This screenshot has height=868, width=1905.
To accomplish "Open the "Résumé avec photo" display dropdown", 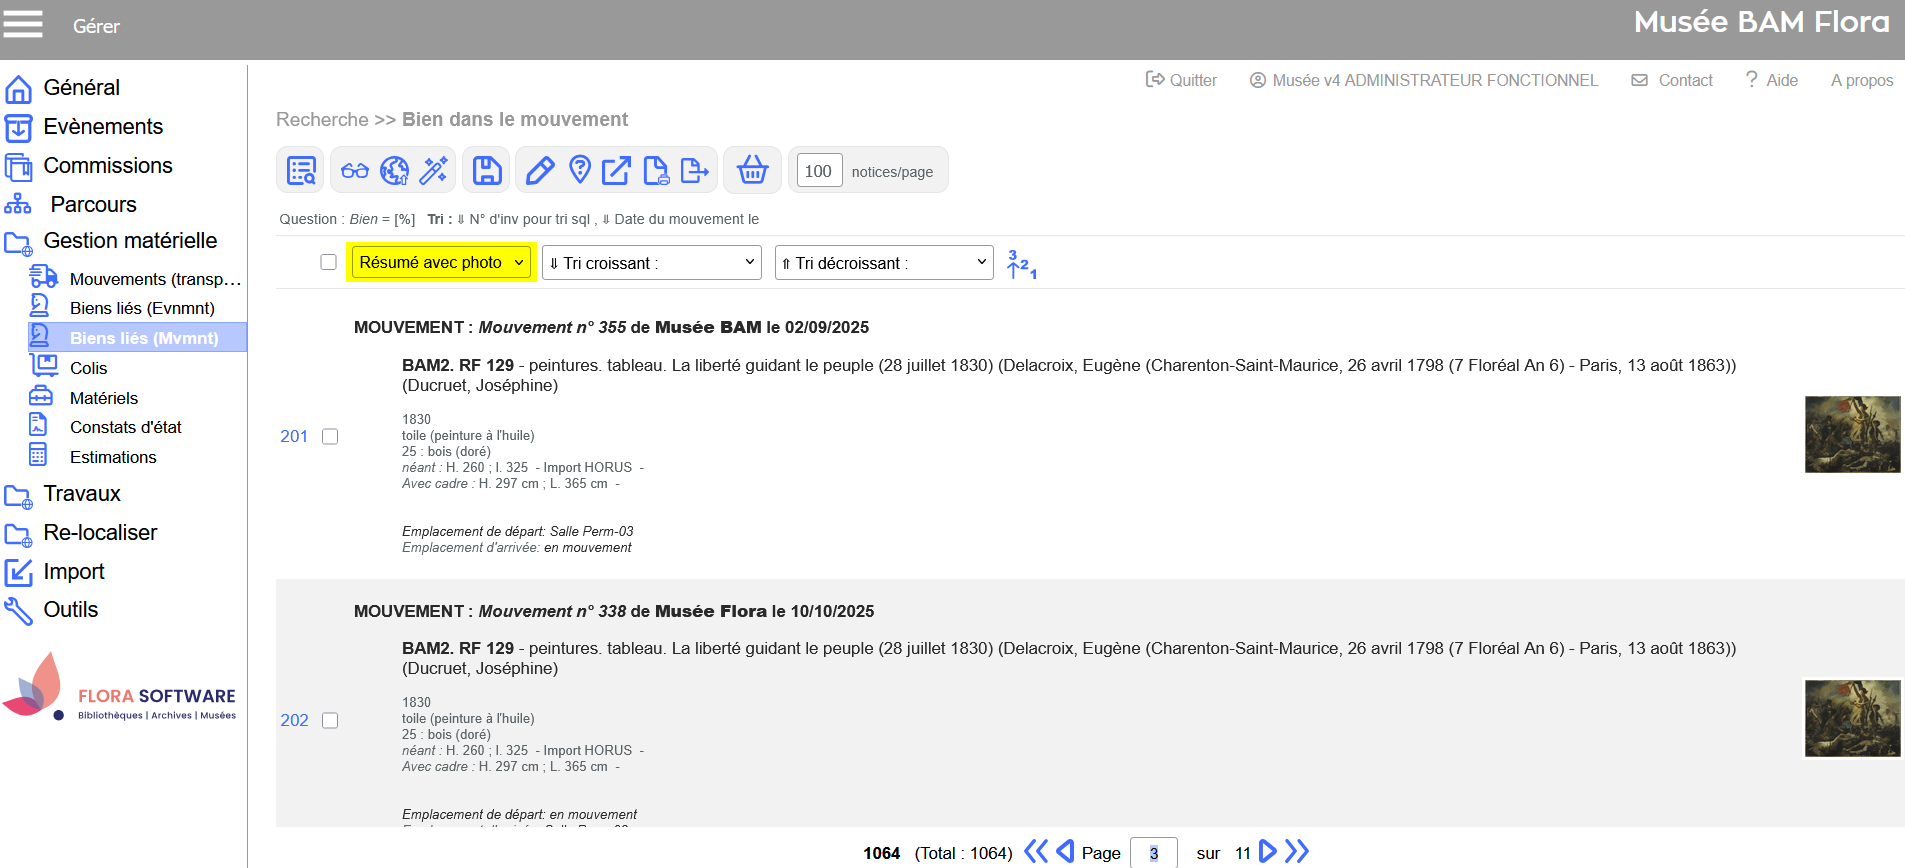I will 441,262.
